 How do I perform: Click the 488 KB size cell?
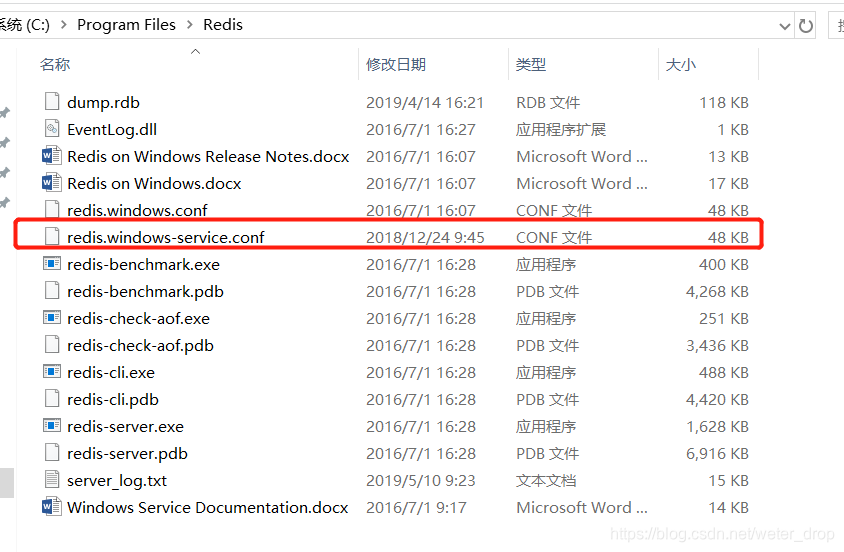pos(724,372)
